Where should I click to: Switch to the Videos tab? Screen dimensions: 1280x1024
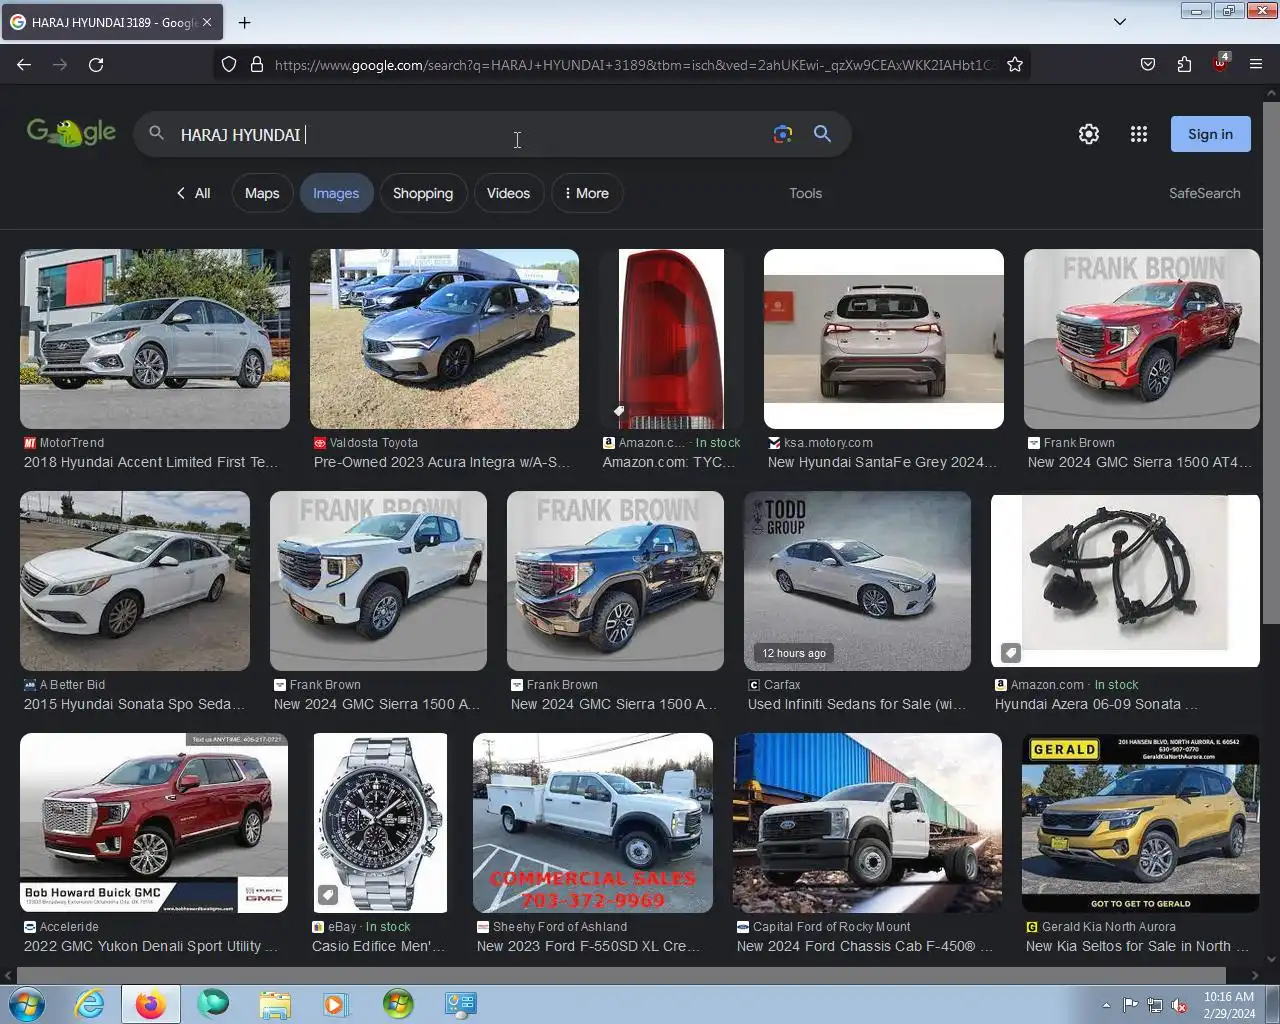coord(508,193)
